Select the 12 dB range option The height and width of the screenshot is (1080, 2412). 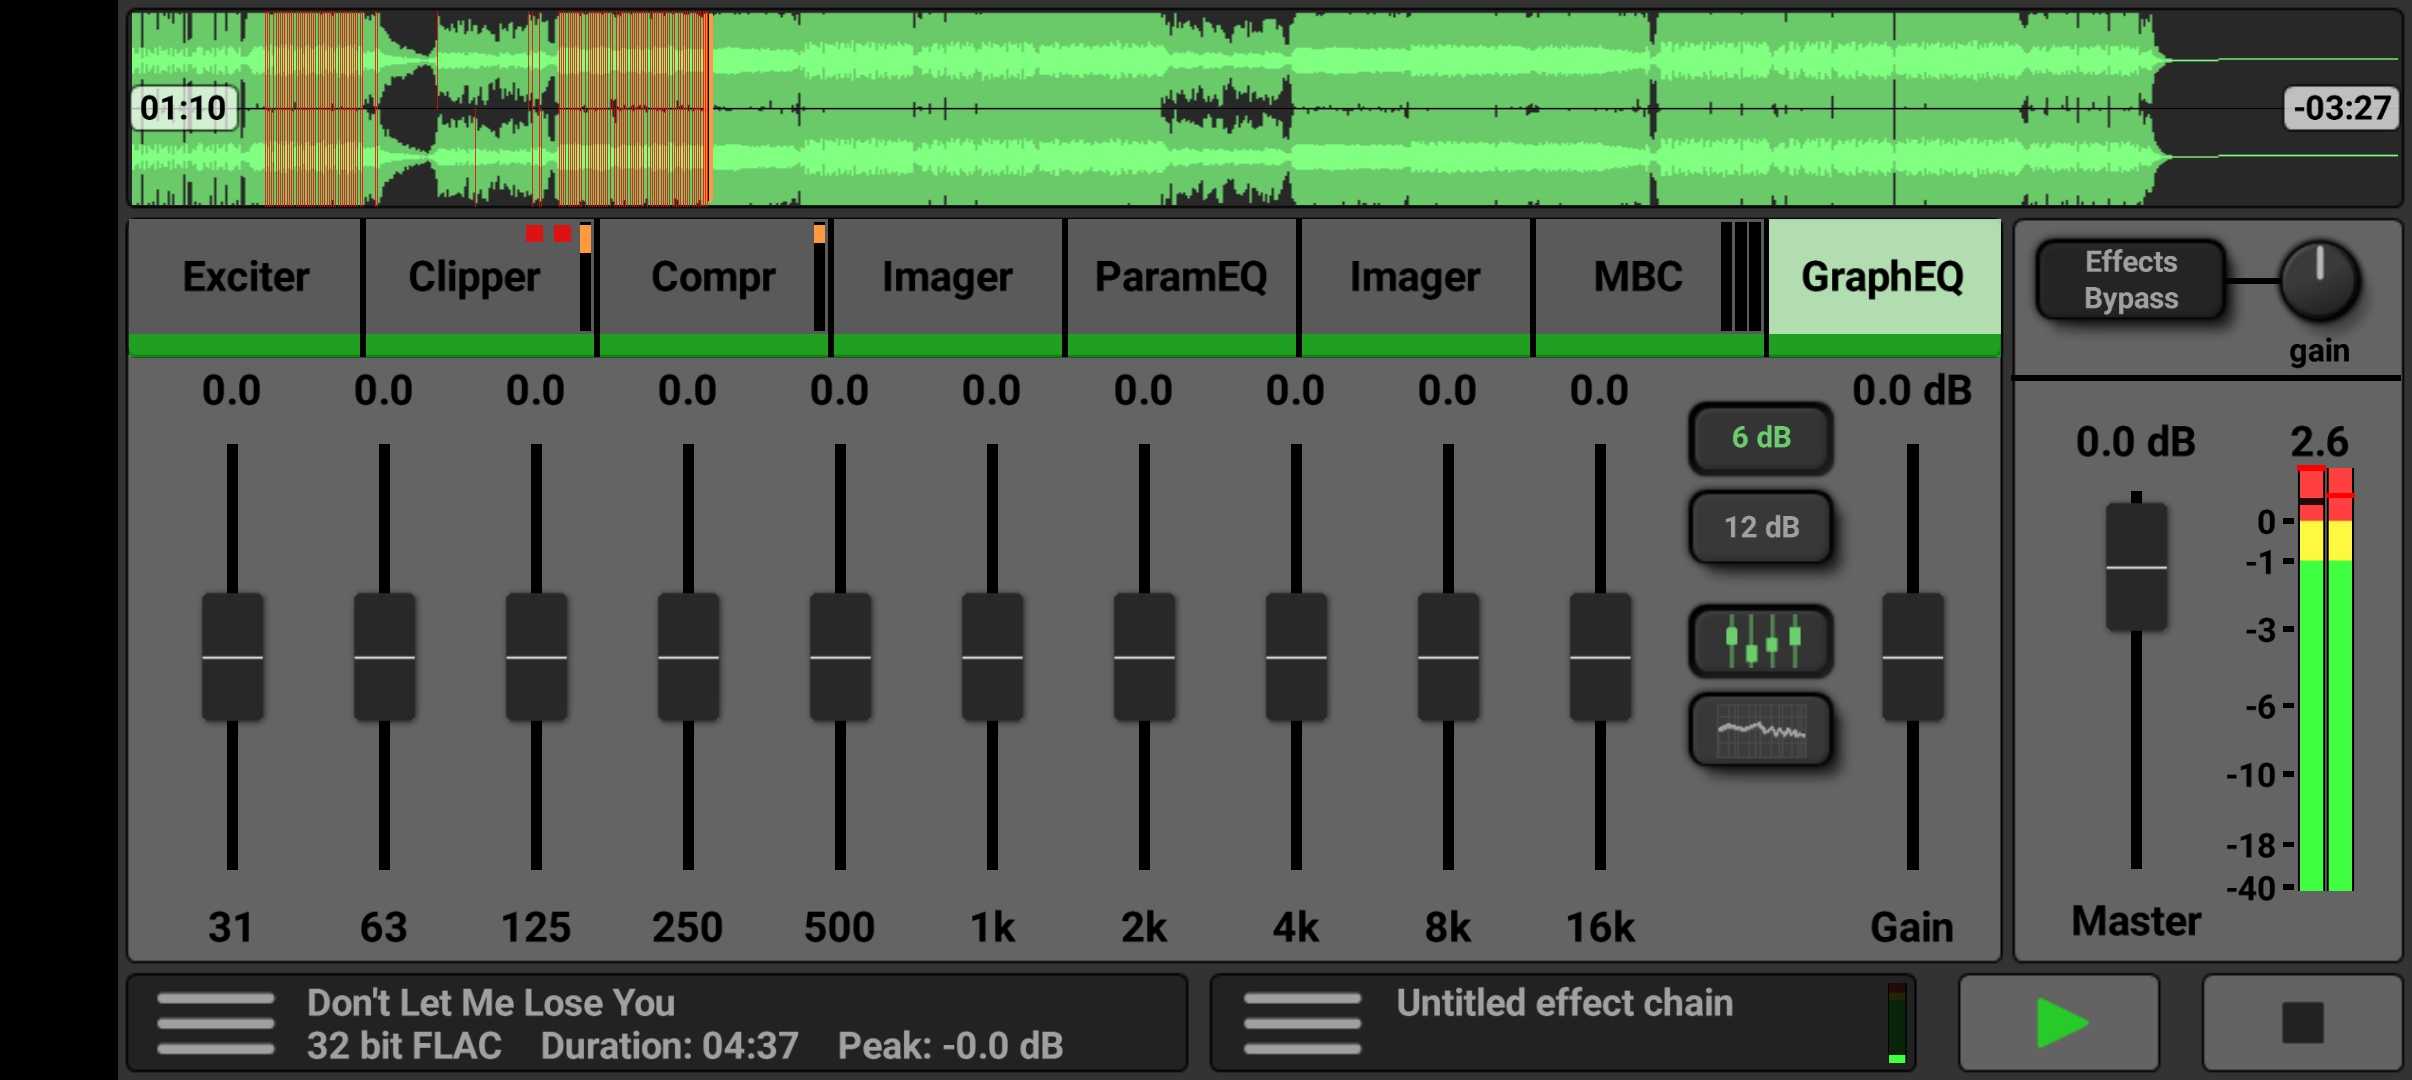click(1760, 527)
